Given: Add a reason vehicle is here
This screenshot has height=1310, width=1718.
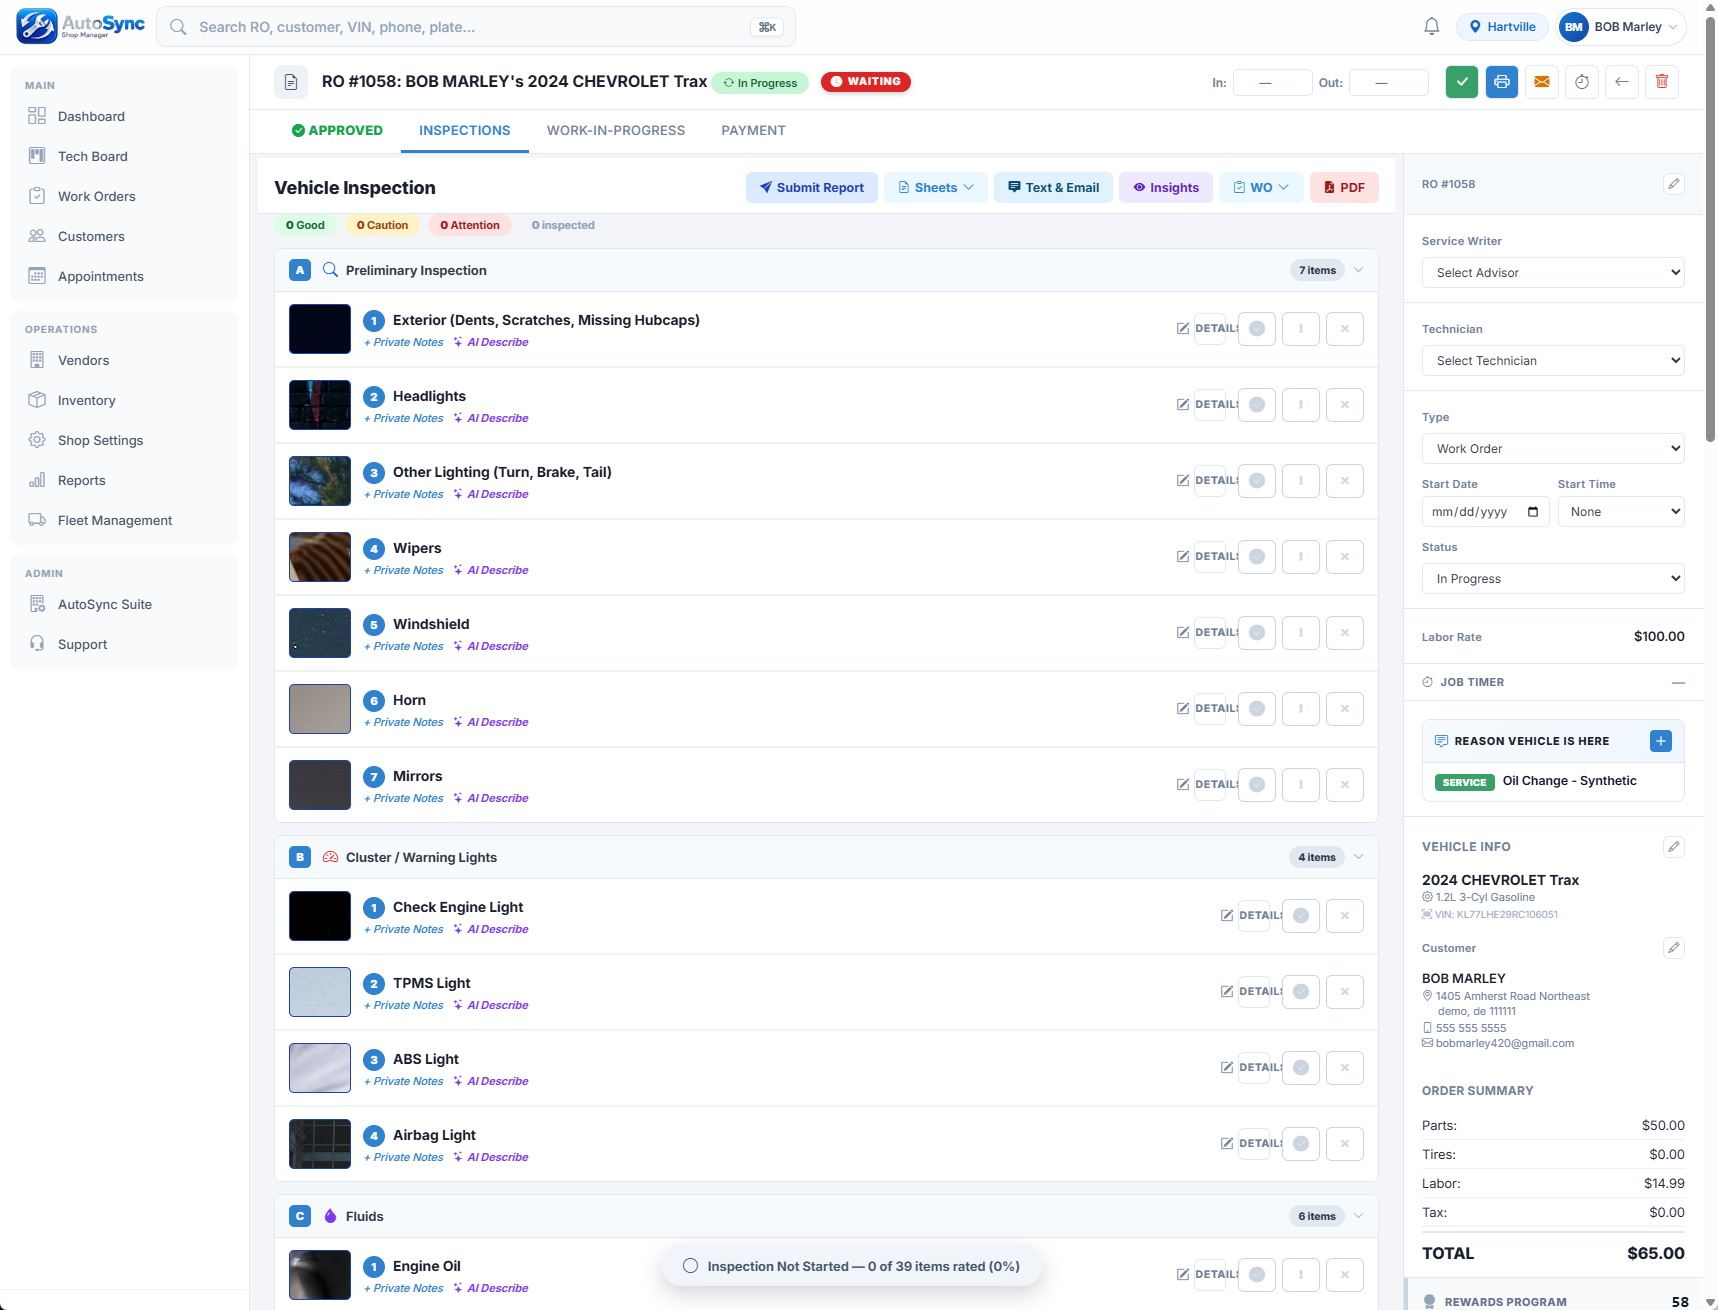Looking at the screenshot, I should [x=1660, y=741].
